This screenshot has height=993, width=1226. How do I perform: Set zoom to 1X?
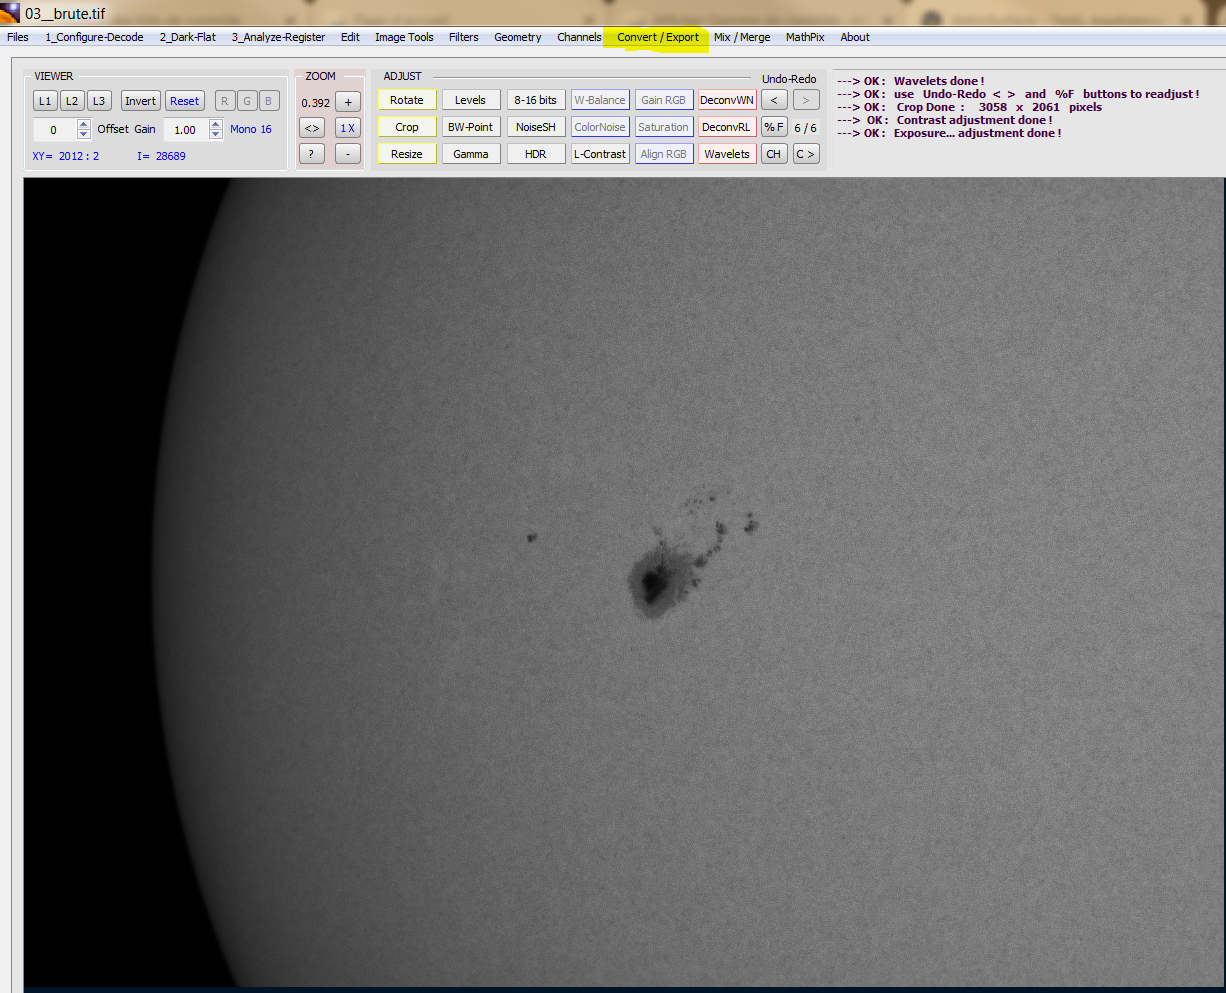(348, 128)
